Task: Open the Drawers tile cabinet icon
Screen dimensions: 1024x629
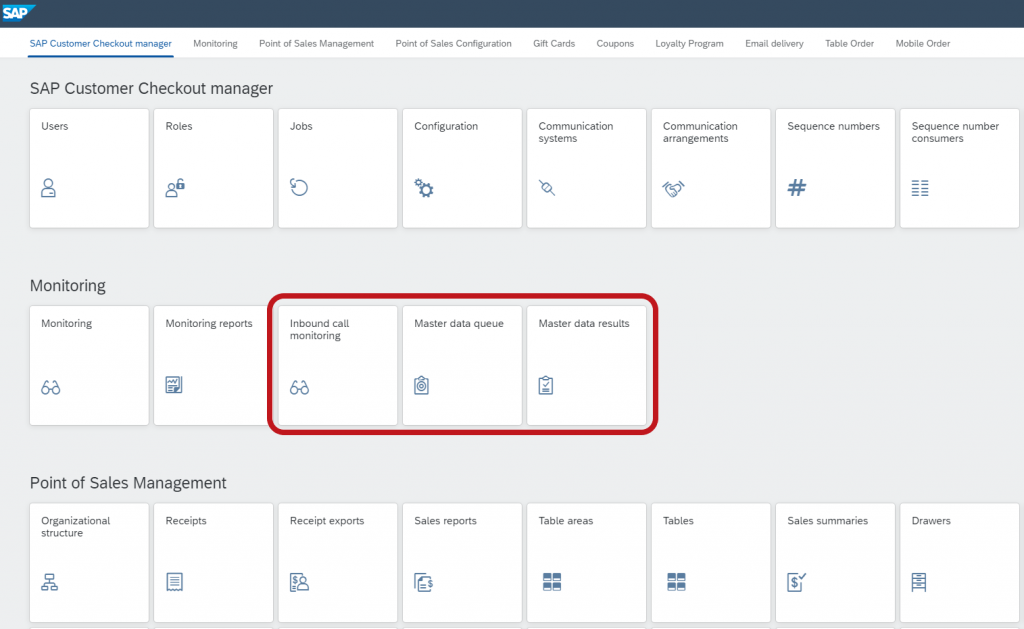Action: tap(919, 582)
